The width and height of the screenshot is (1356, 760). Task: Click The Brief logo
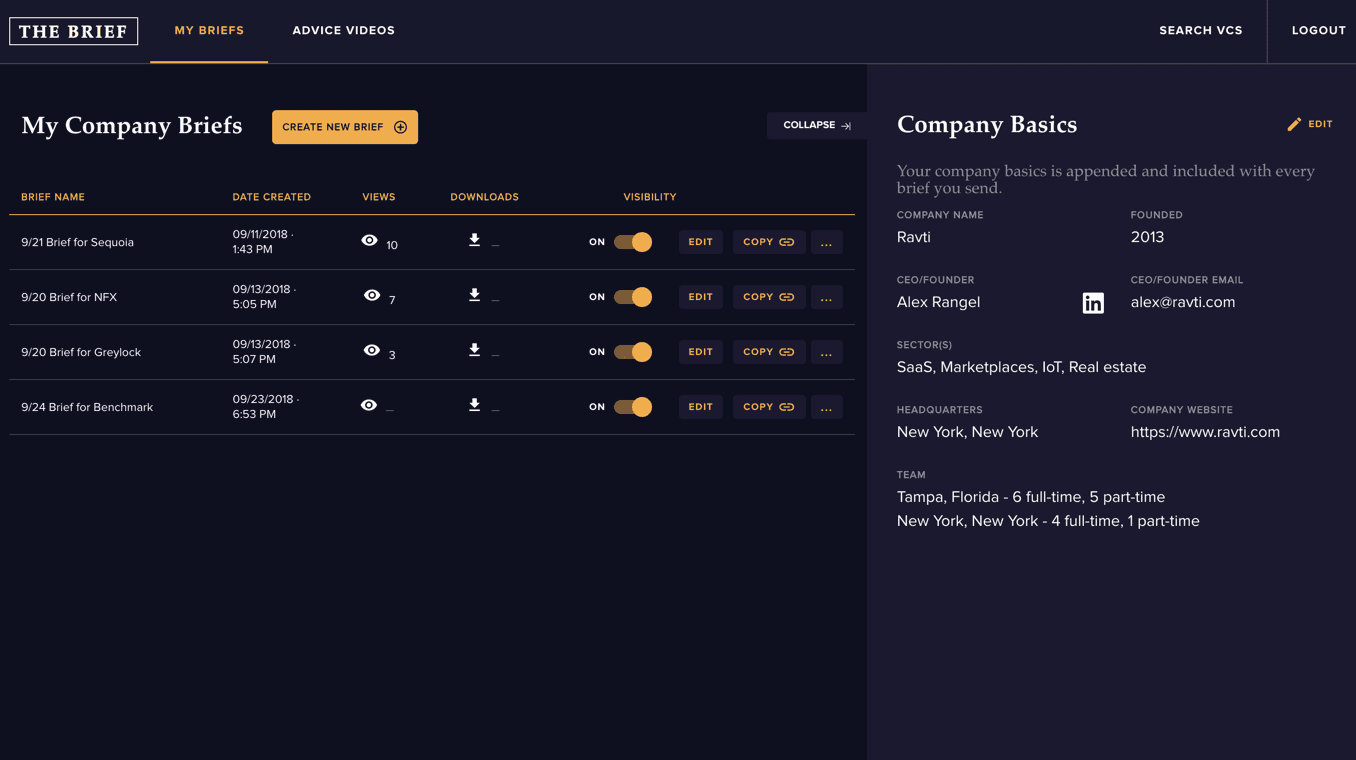[74, 31]
